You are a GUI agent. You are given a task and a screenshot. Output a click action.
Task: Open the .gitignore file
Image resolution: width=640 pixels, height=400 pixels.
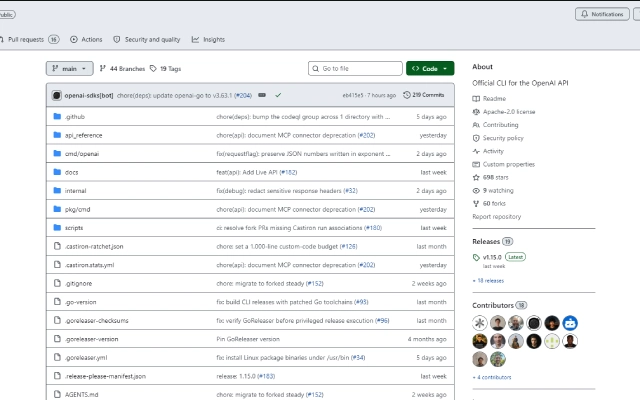click(78, 283)
